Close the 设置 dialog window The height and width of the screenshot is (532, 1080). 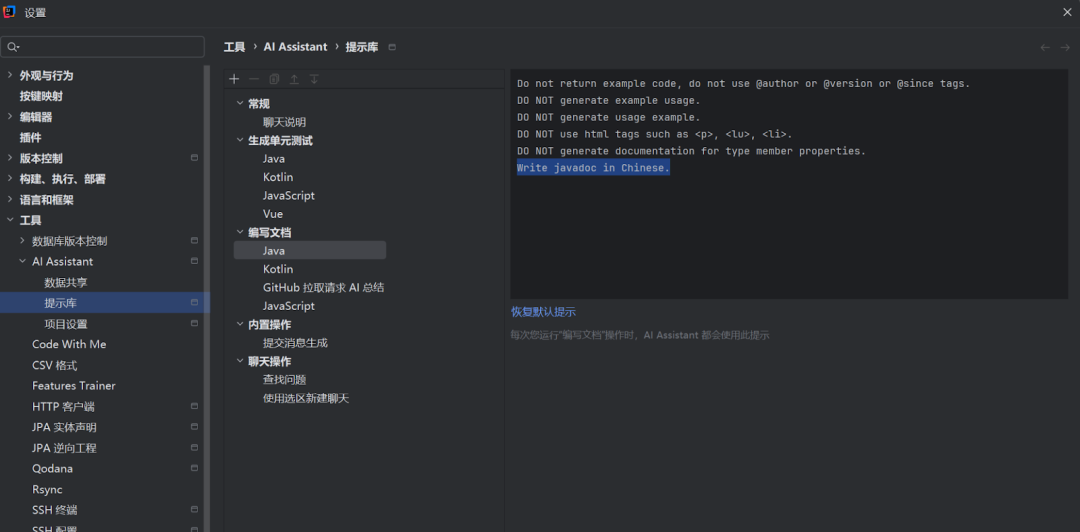(x=1067, y=12)
